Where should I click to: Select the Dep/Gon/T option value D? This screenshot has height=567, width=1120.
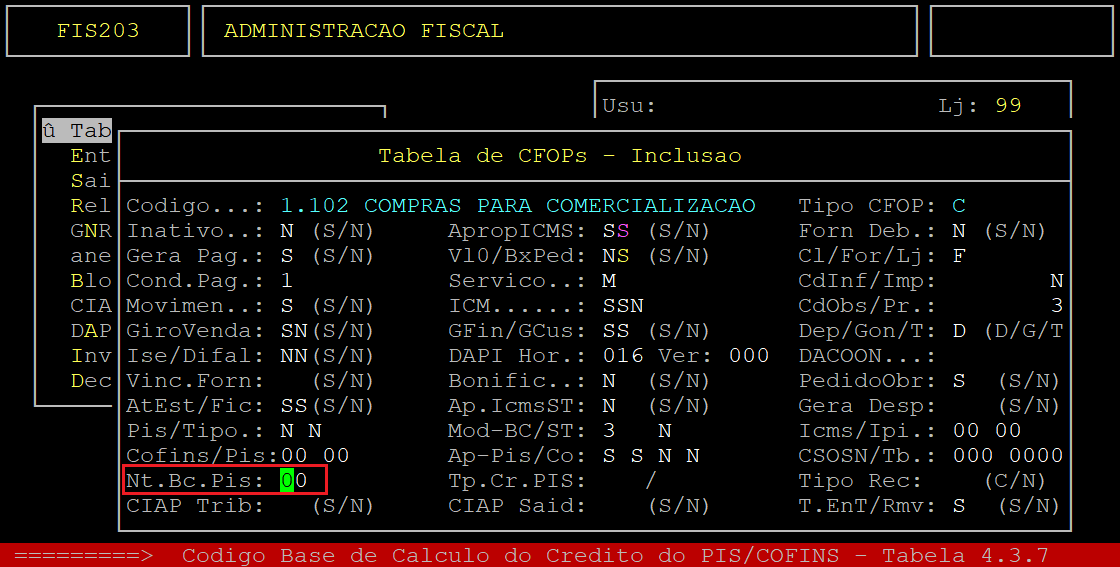[958, 331]
